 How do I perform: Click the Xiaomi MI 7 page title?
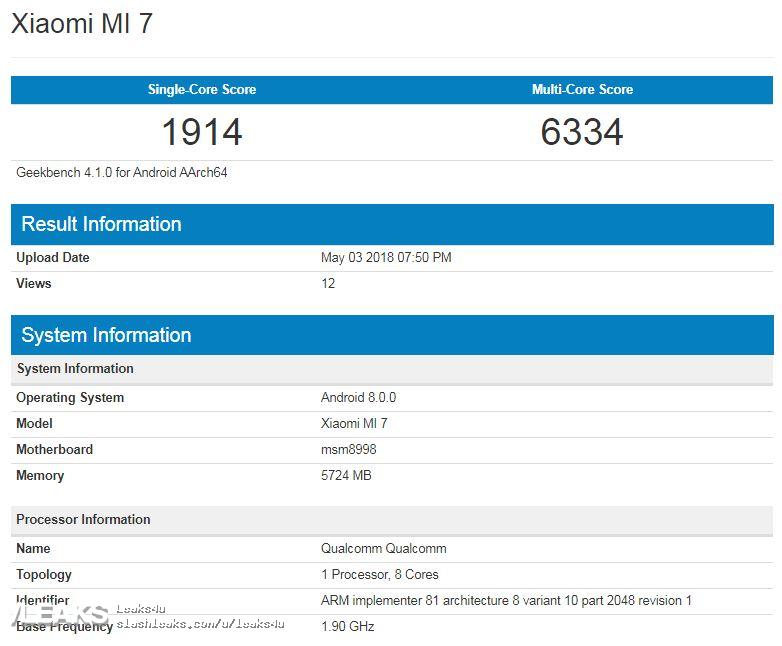click(81, 23)
